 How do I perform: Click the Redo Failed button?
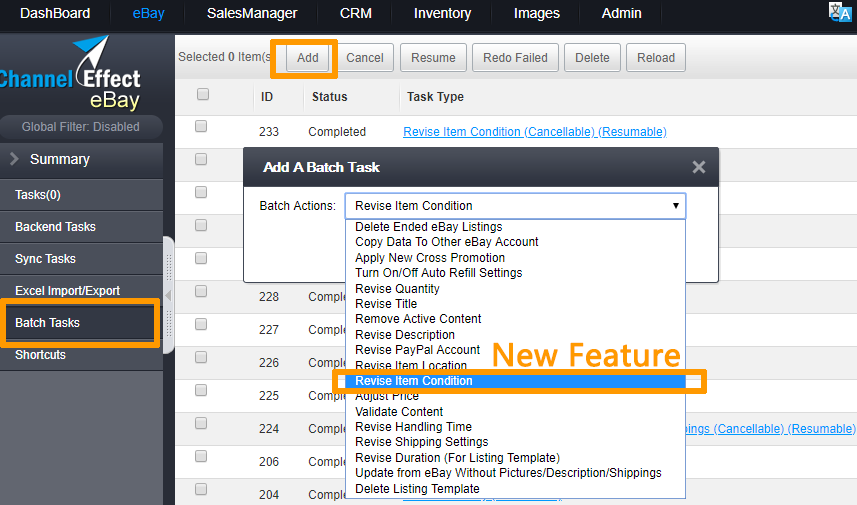pos(515,57)
